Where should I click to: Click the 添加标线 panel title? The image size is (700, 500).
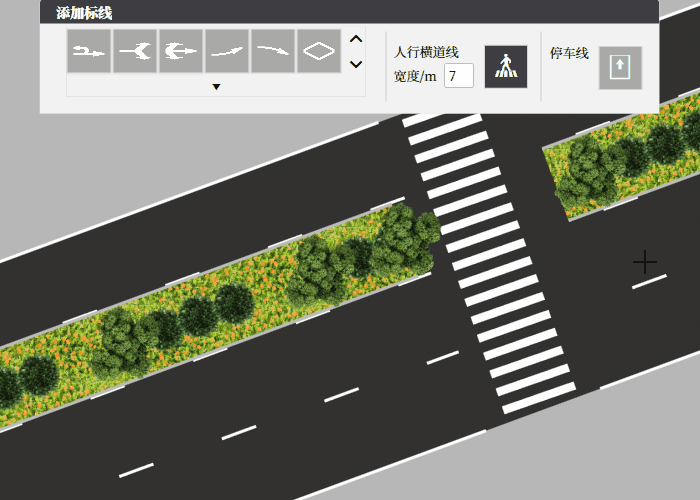pos(84,13)
